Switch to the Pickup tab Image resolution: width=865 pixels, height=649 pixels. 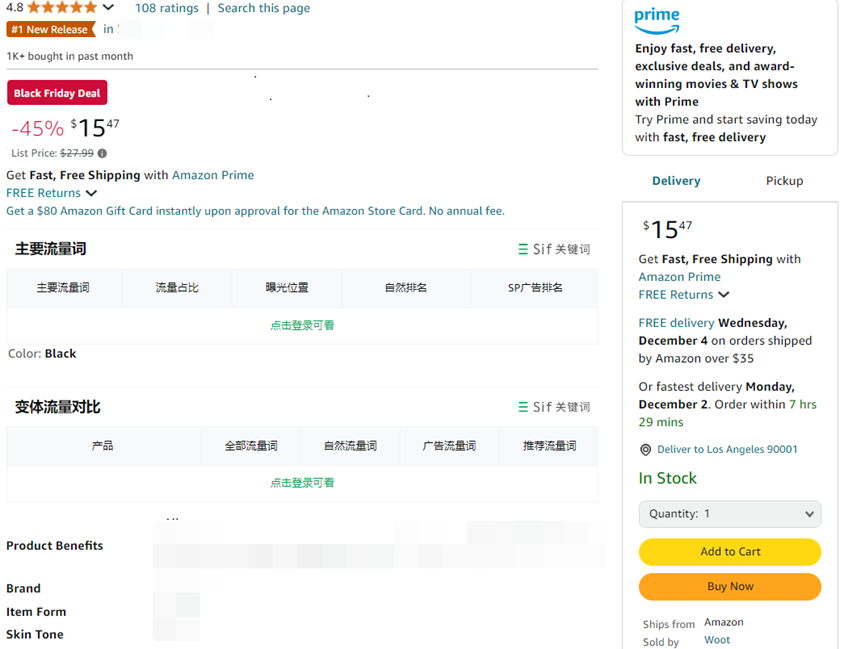[784, 181]
